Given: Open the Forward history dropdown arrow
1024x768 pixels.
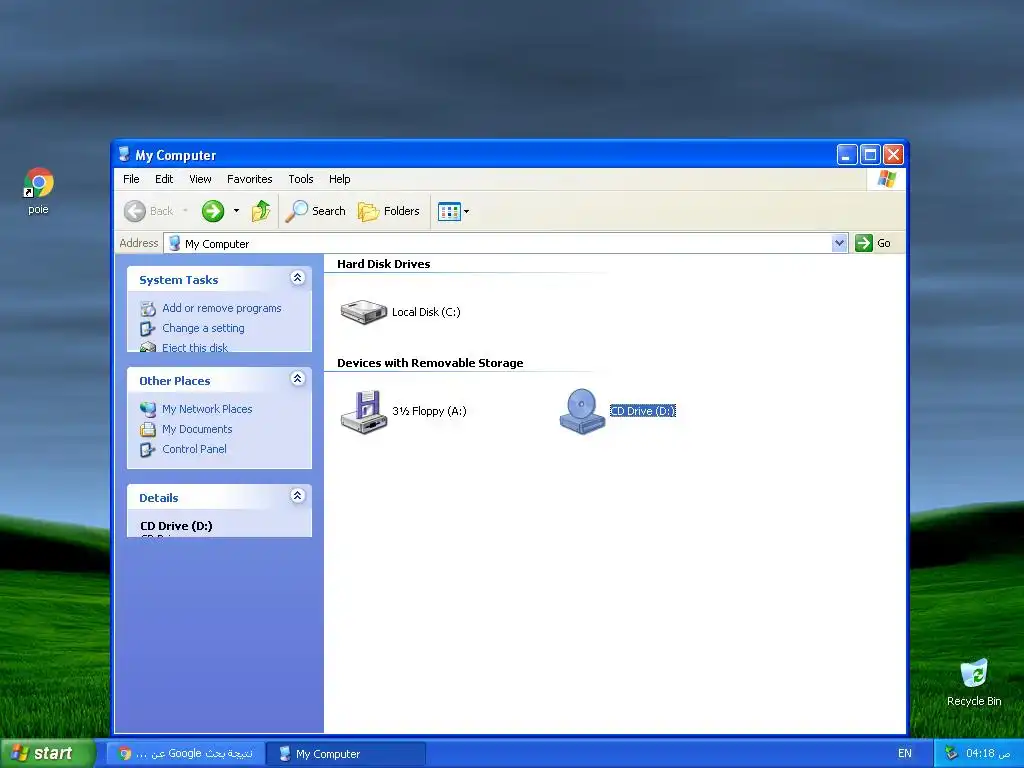Looking at the screenshot, I should 236,211.
